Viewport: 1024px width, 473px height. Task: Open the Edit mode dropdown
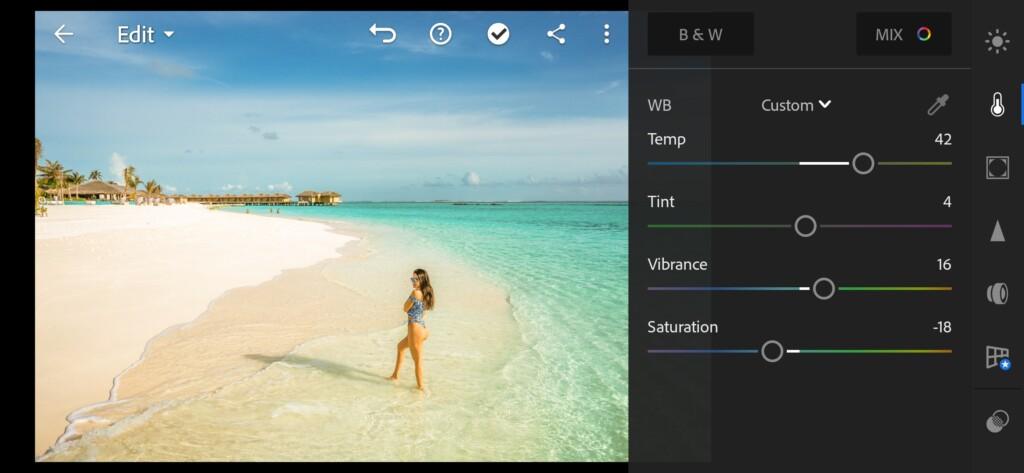(x=146, y=34)
